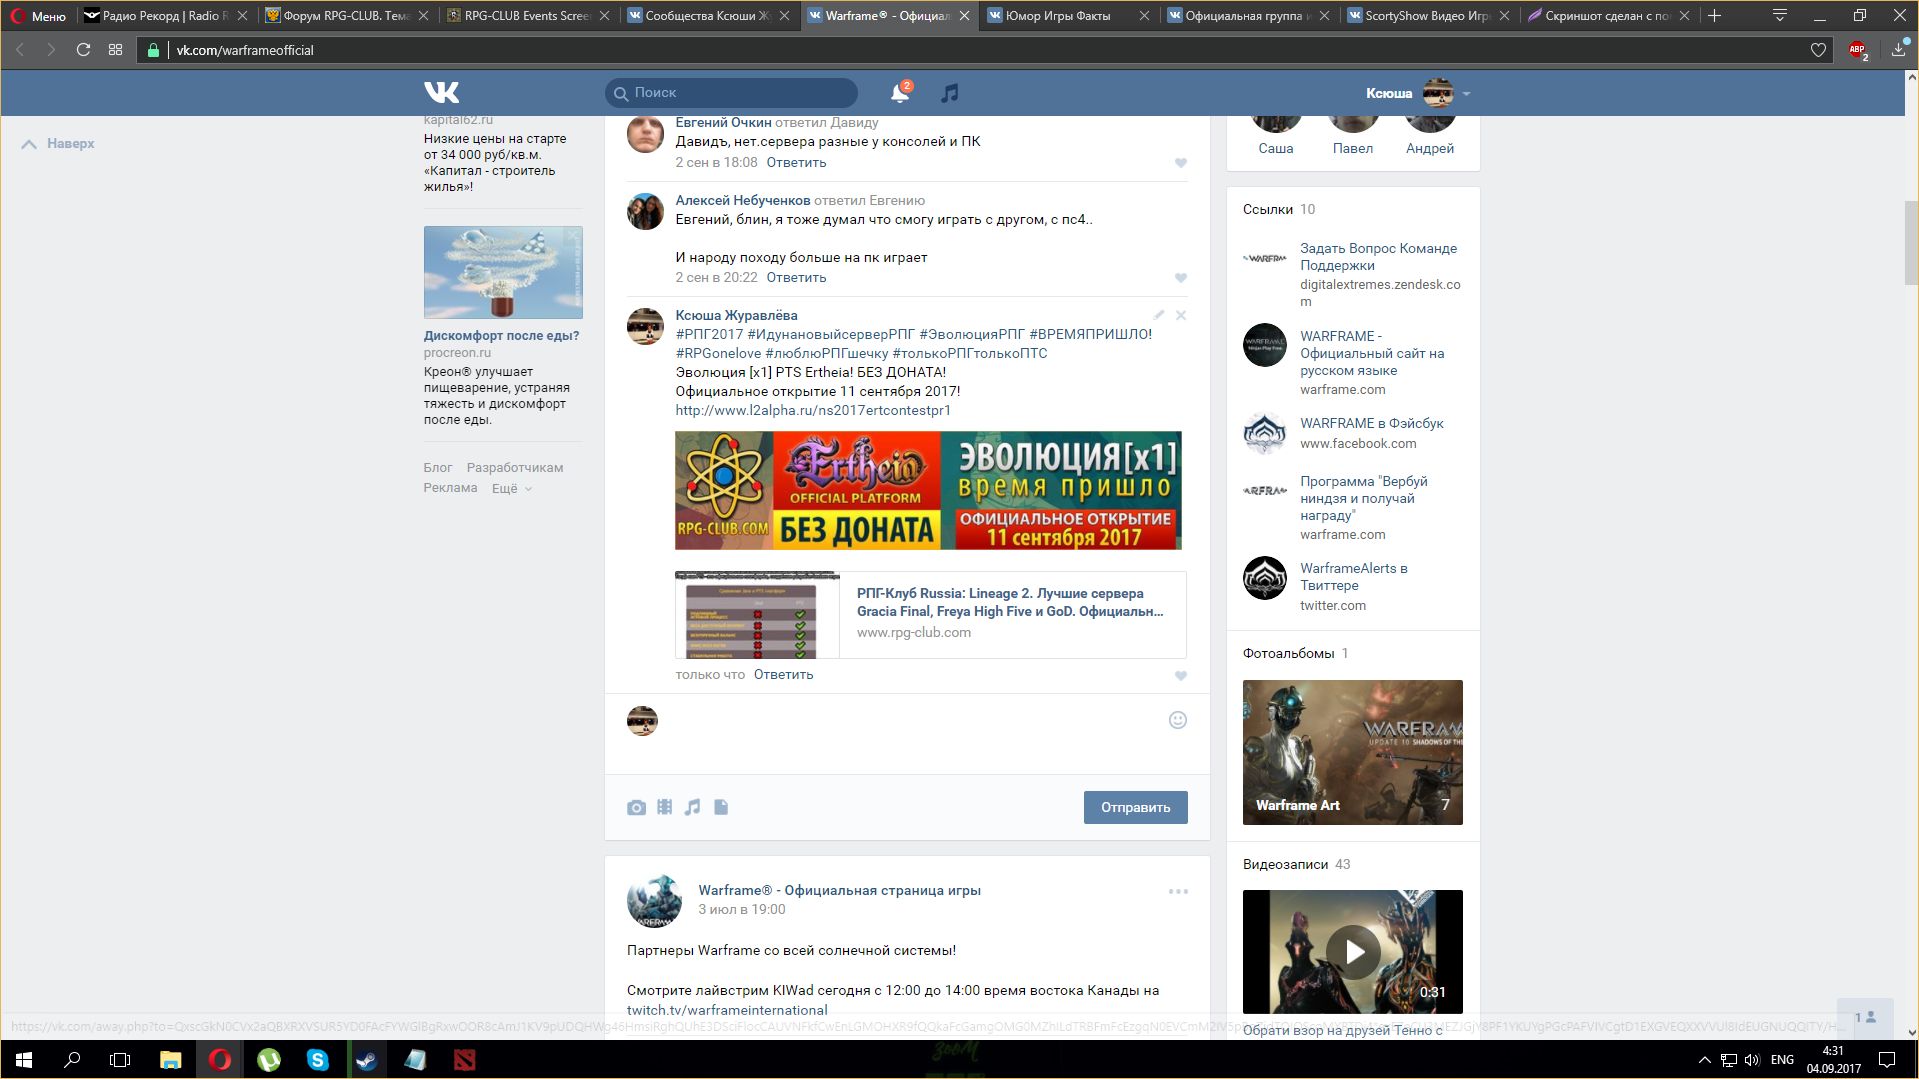
Task: Expand the Ещё footer menu
Action: click(x=511, y=488)
